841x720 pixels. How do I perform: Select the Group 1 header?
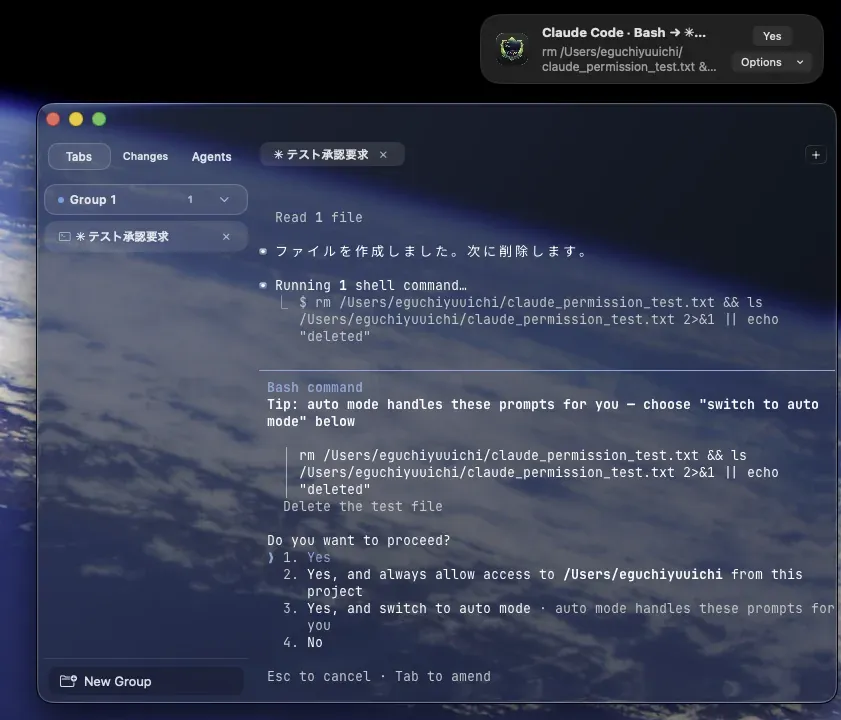(x=146, y=200)
